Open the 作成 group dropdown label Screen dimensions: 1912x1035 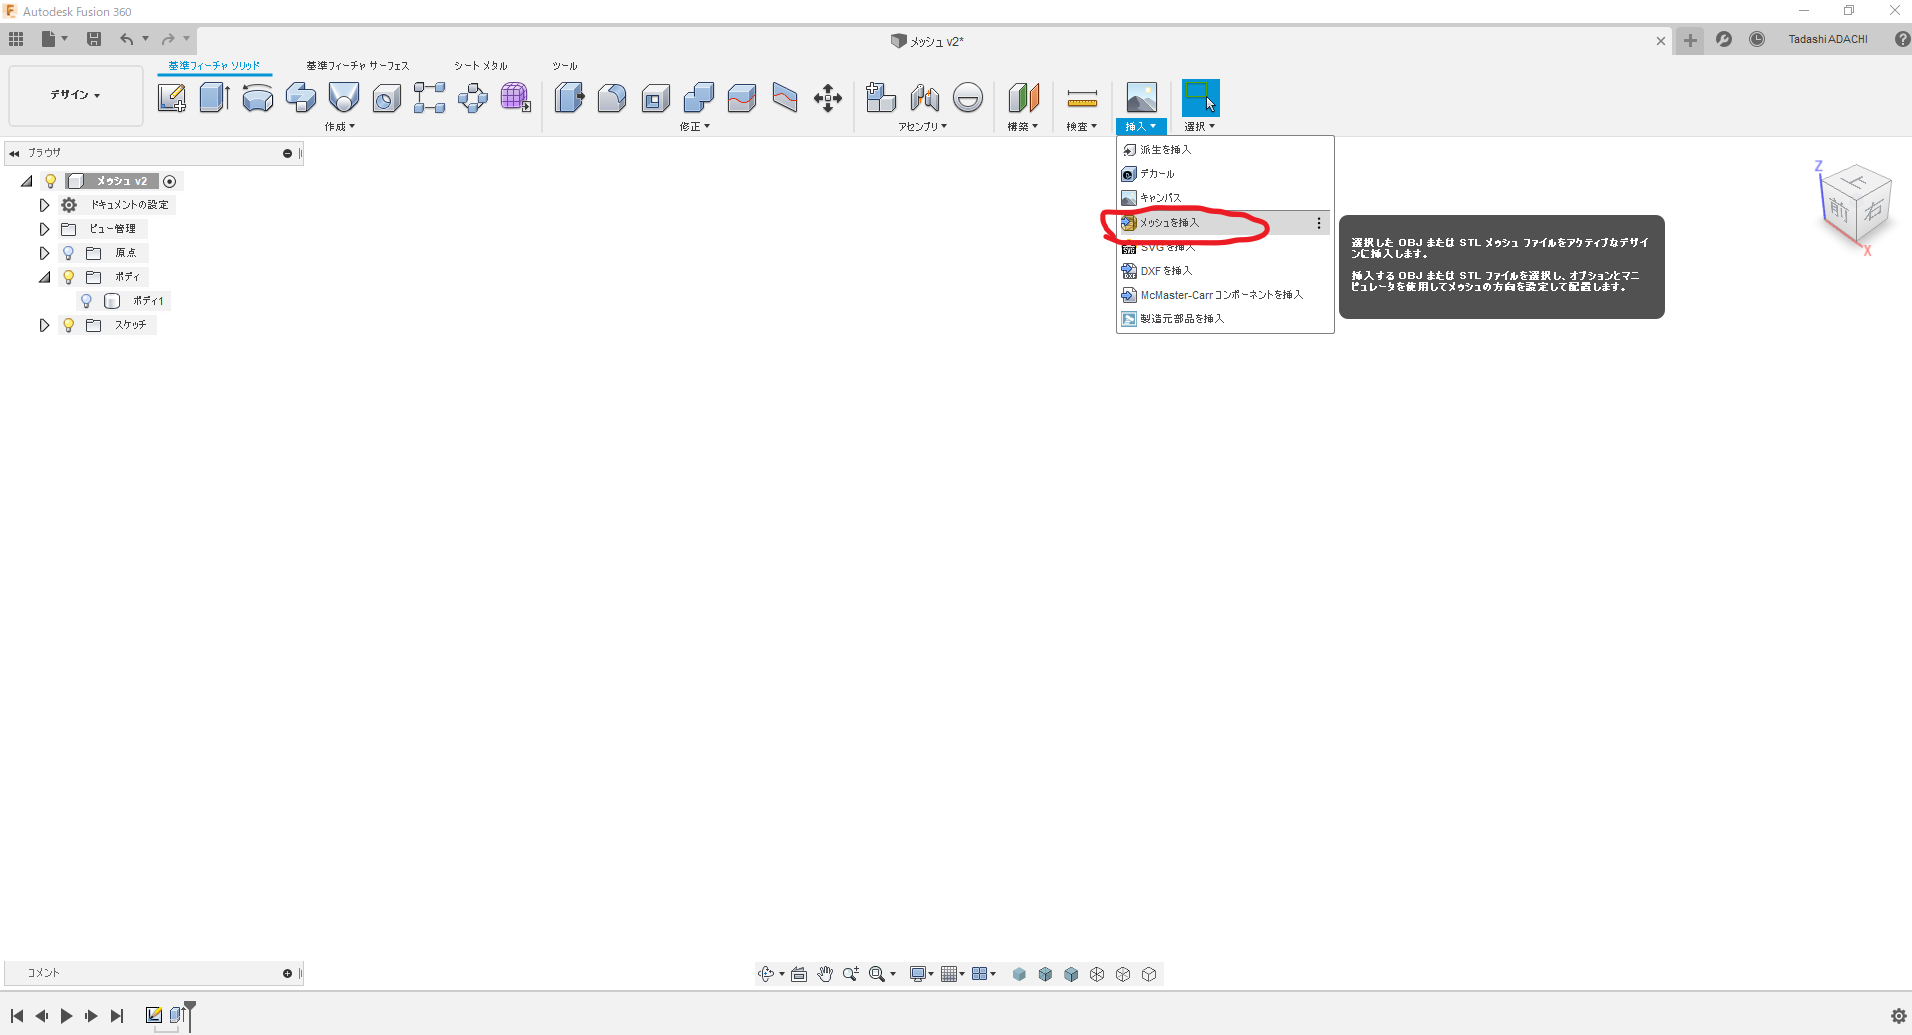[340, 127]
